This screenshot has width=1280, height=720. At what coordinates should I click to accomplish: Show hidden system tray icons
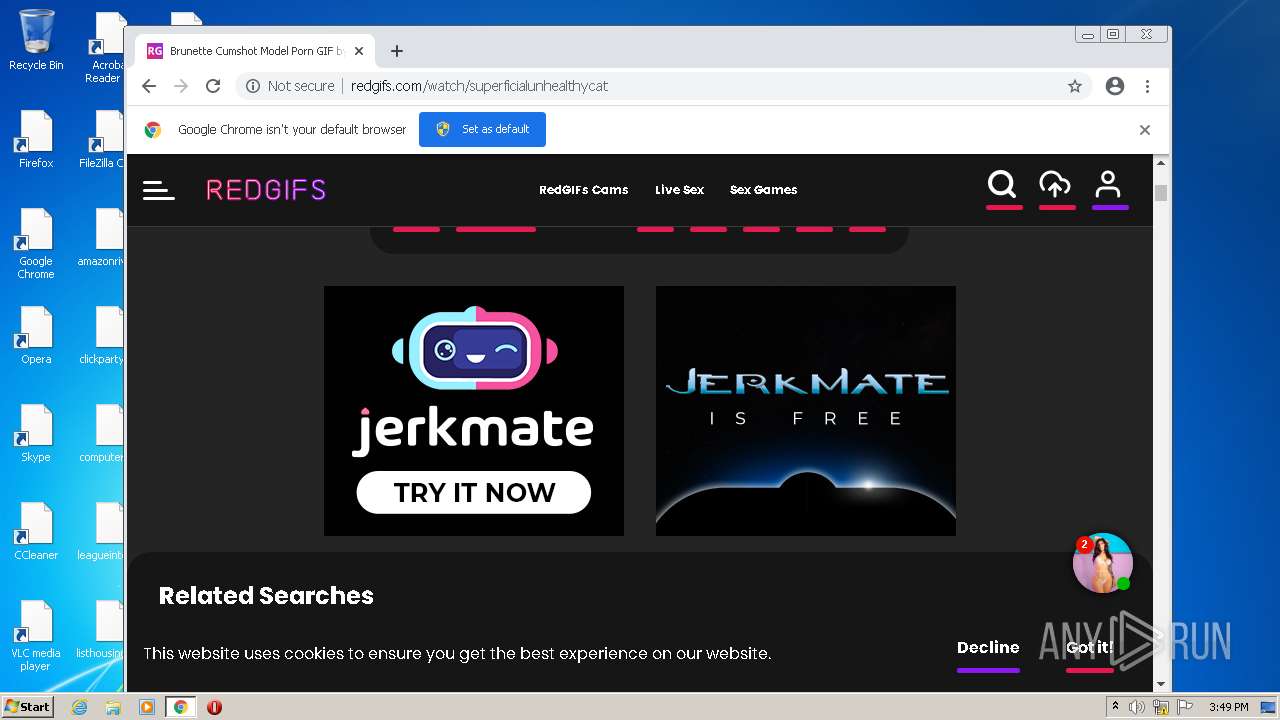(x=1116, y=707)
